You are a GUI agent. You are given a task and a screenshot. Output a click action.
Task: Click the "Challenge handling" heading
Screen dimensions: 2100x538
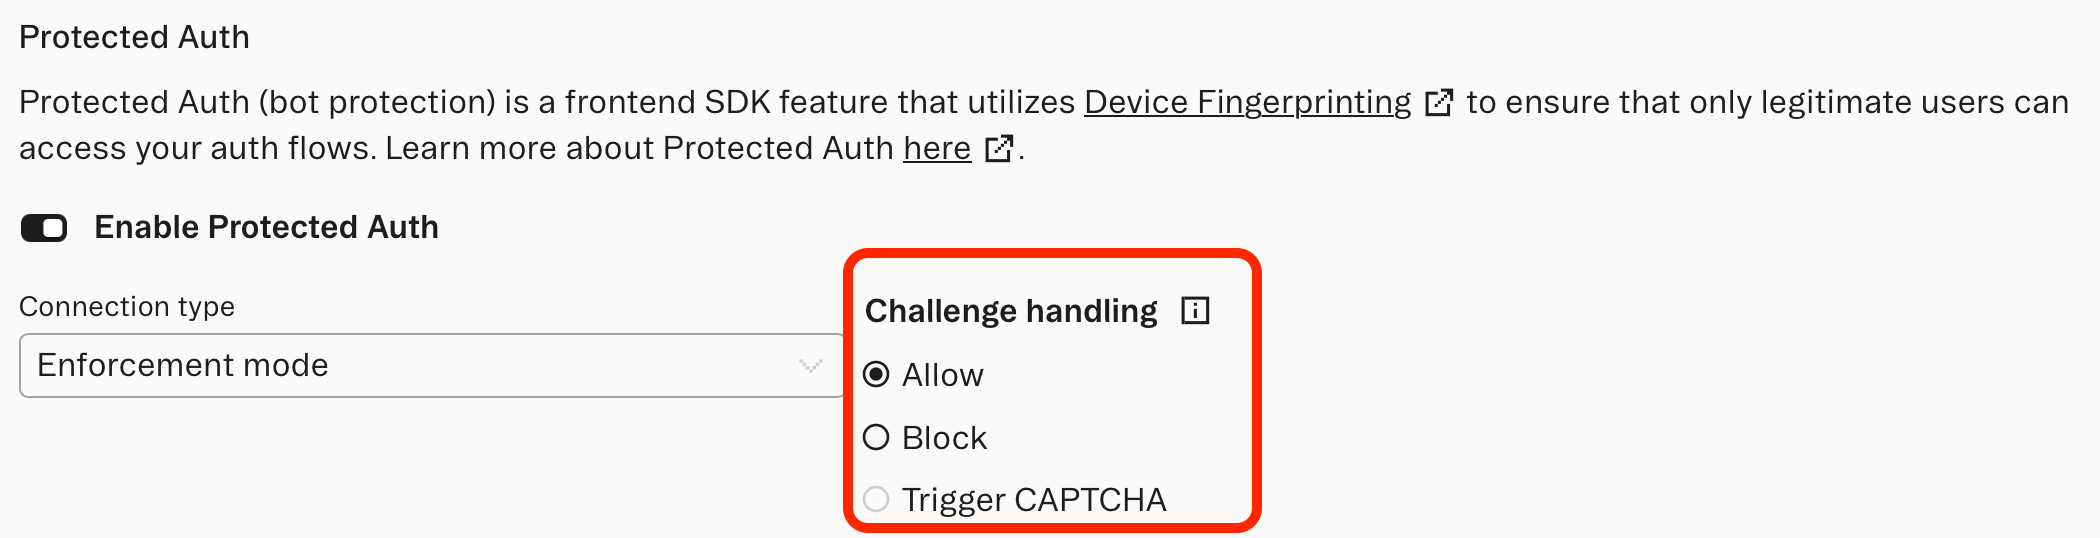[x=1011, y=311]
